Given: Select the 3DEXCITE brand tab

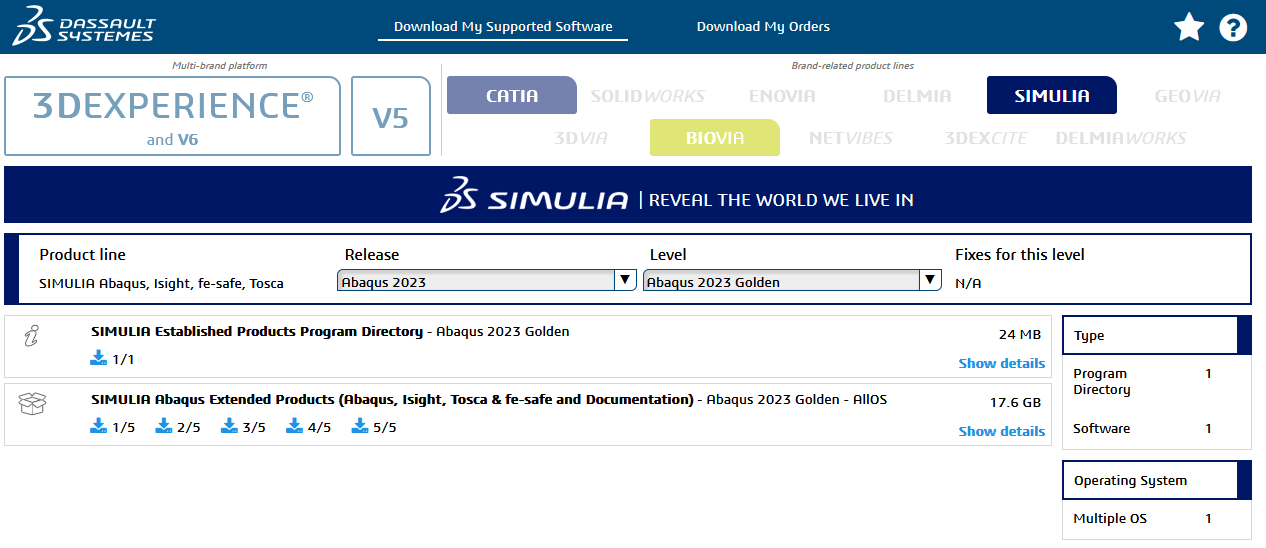Looking at the screenshot, I should pos(986,138).
